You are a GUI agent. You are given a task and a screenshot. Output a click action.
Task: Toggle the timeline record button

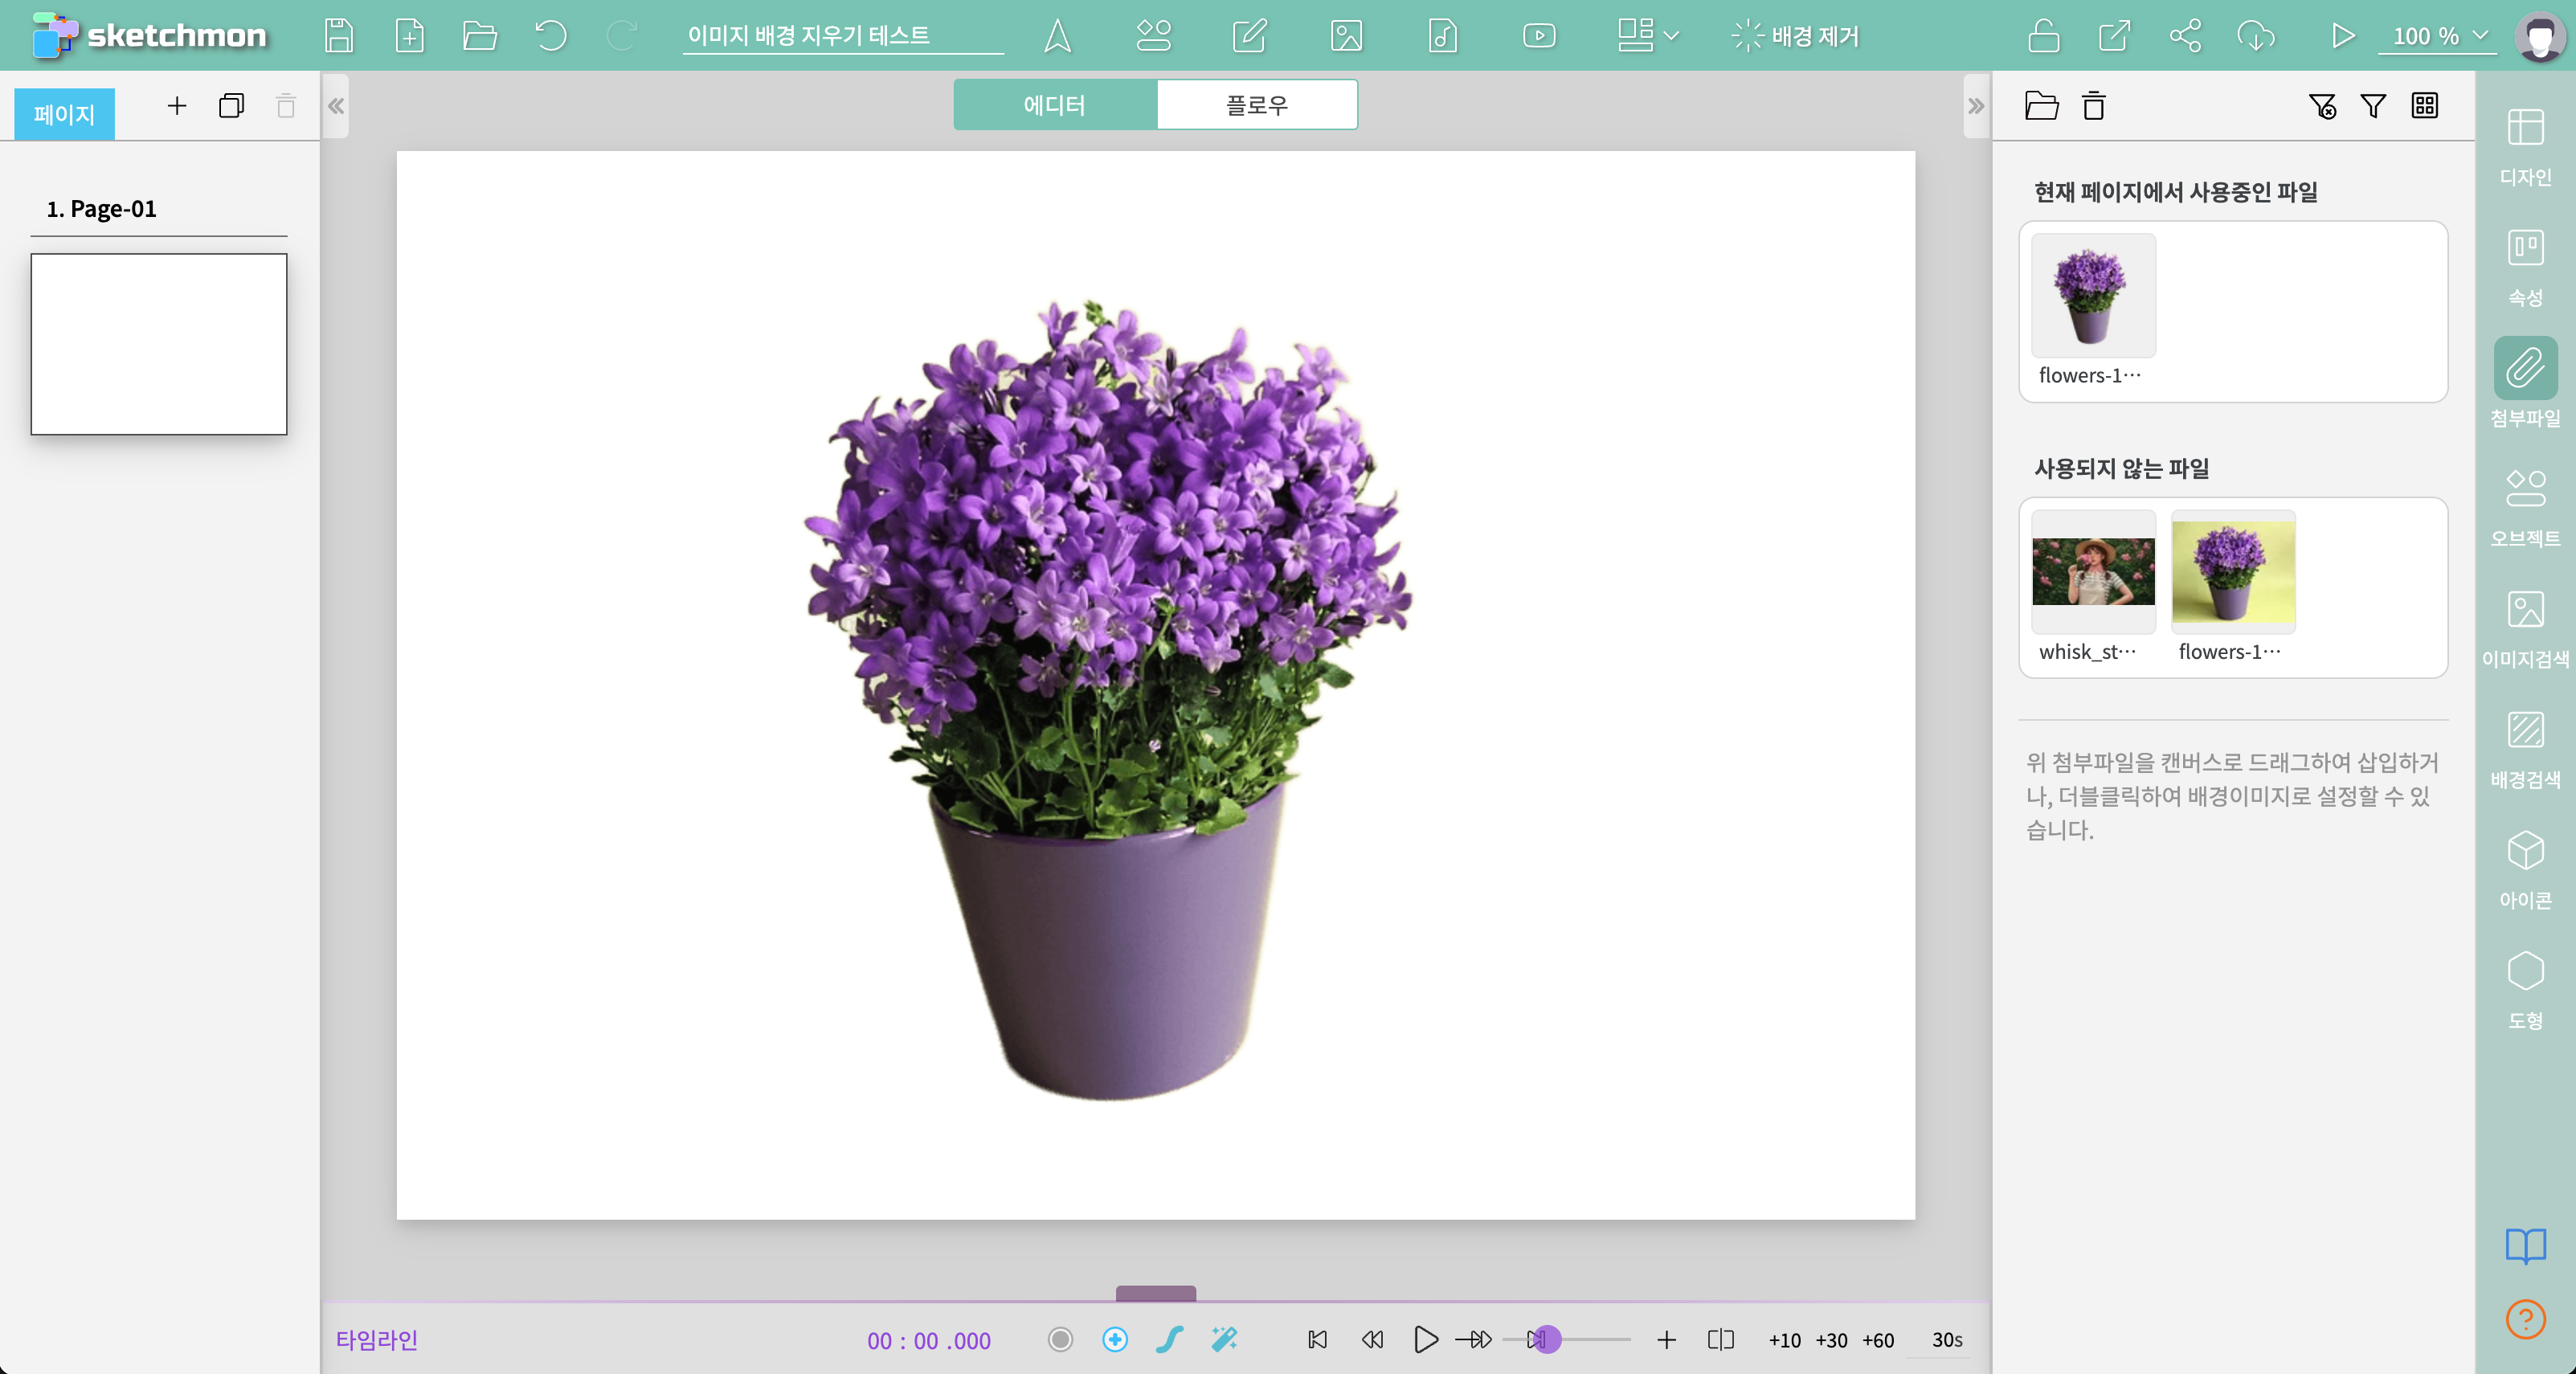(x=1060, y=1339)
